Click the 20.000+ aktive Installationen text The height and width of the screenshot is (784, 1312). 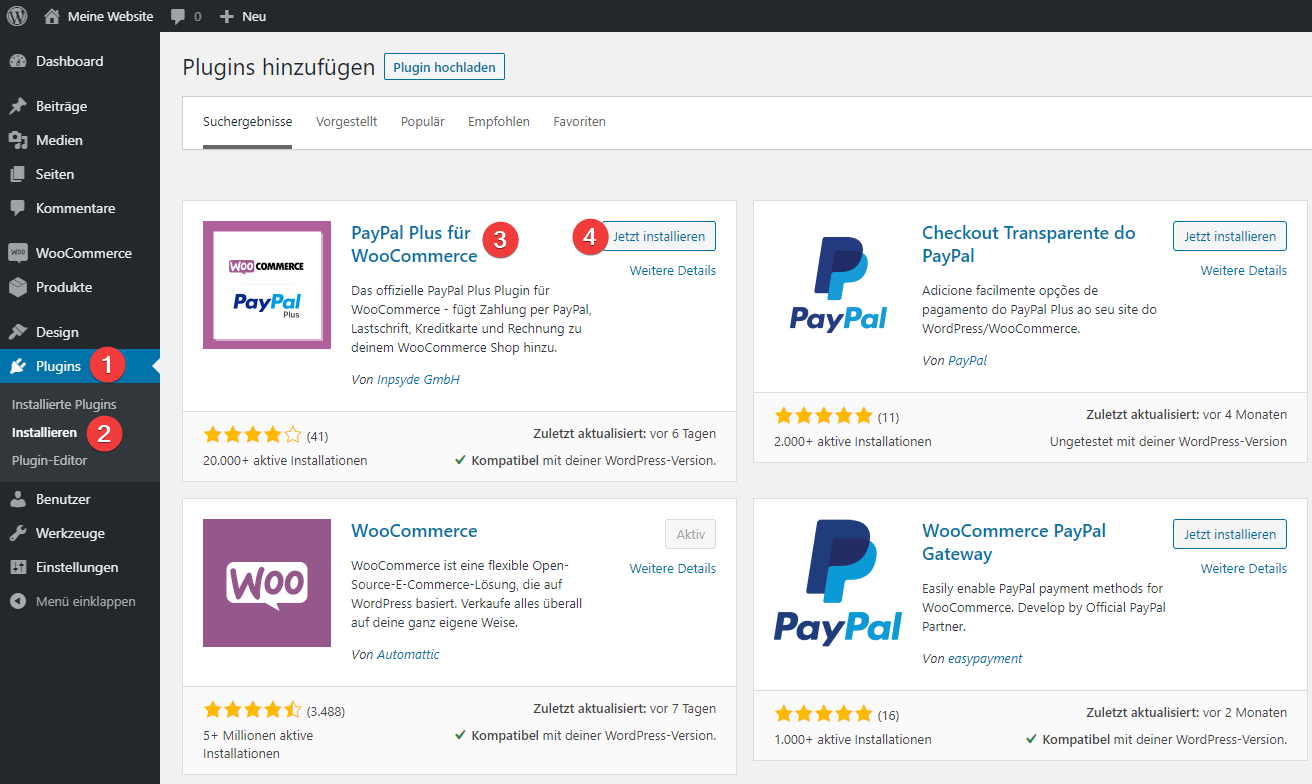285,461
